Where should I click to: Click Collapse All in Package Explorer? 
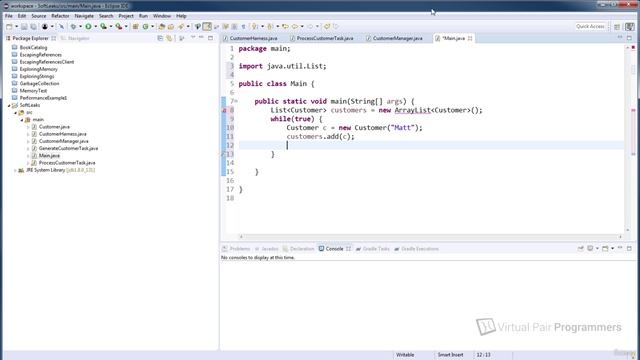[x=160, y=38]
